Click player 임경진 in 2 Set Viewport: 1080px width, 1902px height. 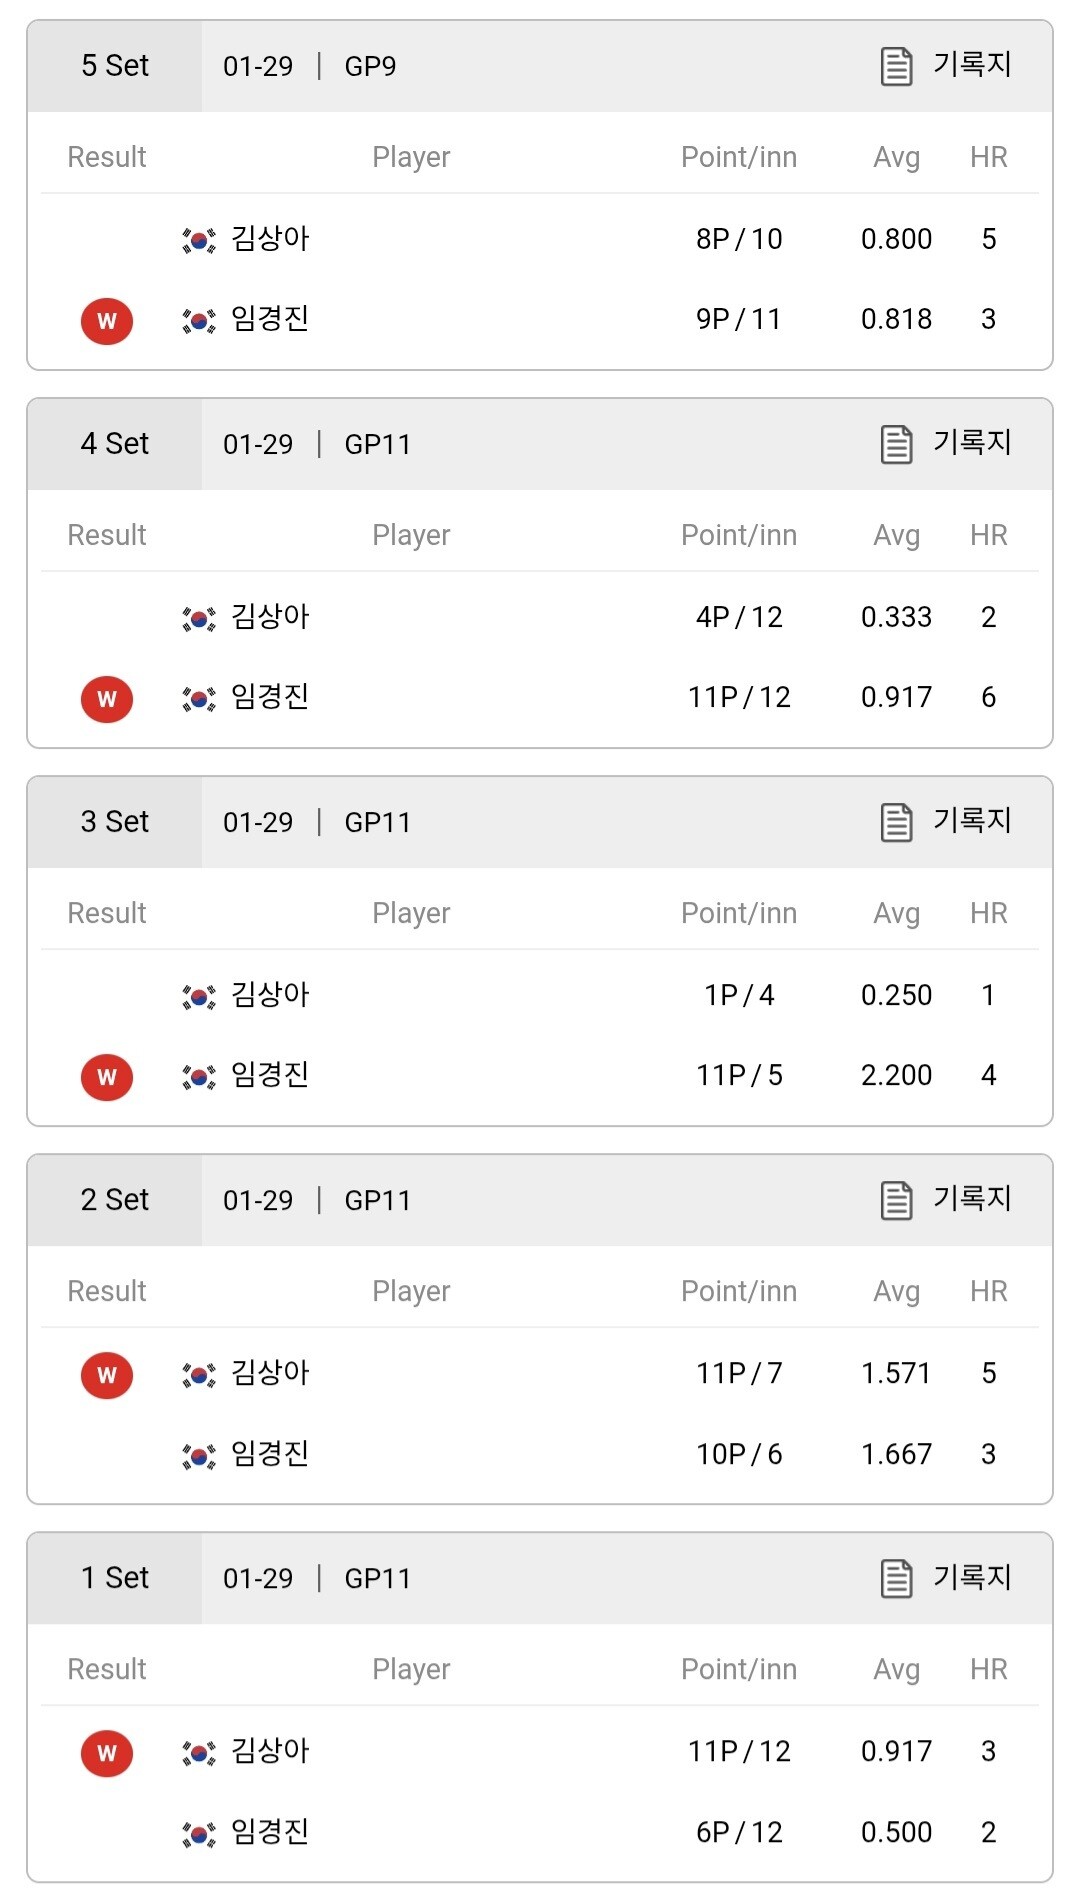coord(270,1453)
